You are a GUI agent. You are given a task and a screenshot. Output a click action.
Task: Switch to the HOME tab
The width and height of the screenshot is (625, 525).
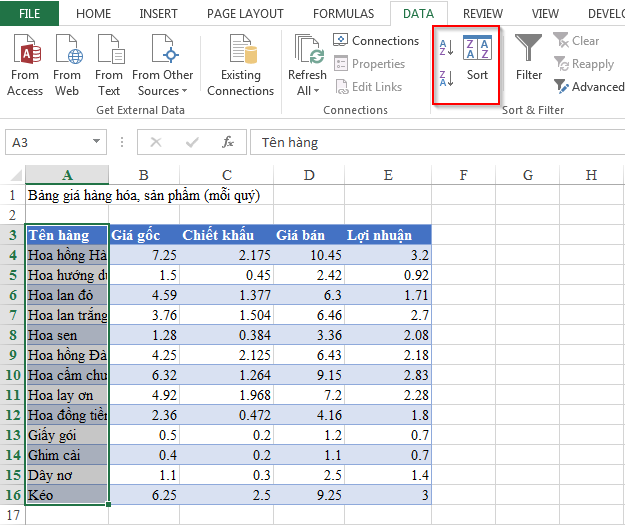(93, 14)
